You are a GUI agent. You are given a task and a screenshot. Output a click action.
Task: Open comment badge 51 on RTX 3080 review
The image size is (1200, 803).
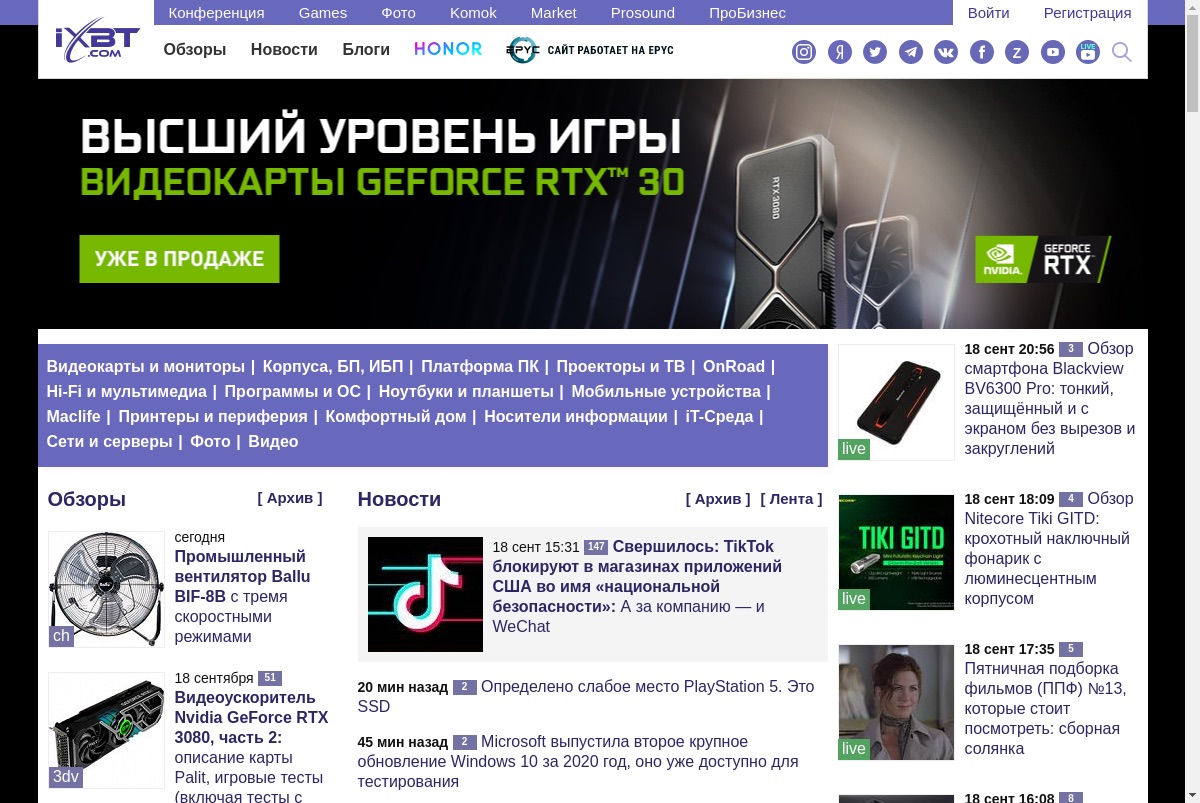tap(270, 678)
